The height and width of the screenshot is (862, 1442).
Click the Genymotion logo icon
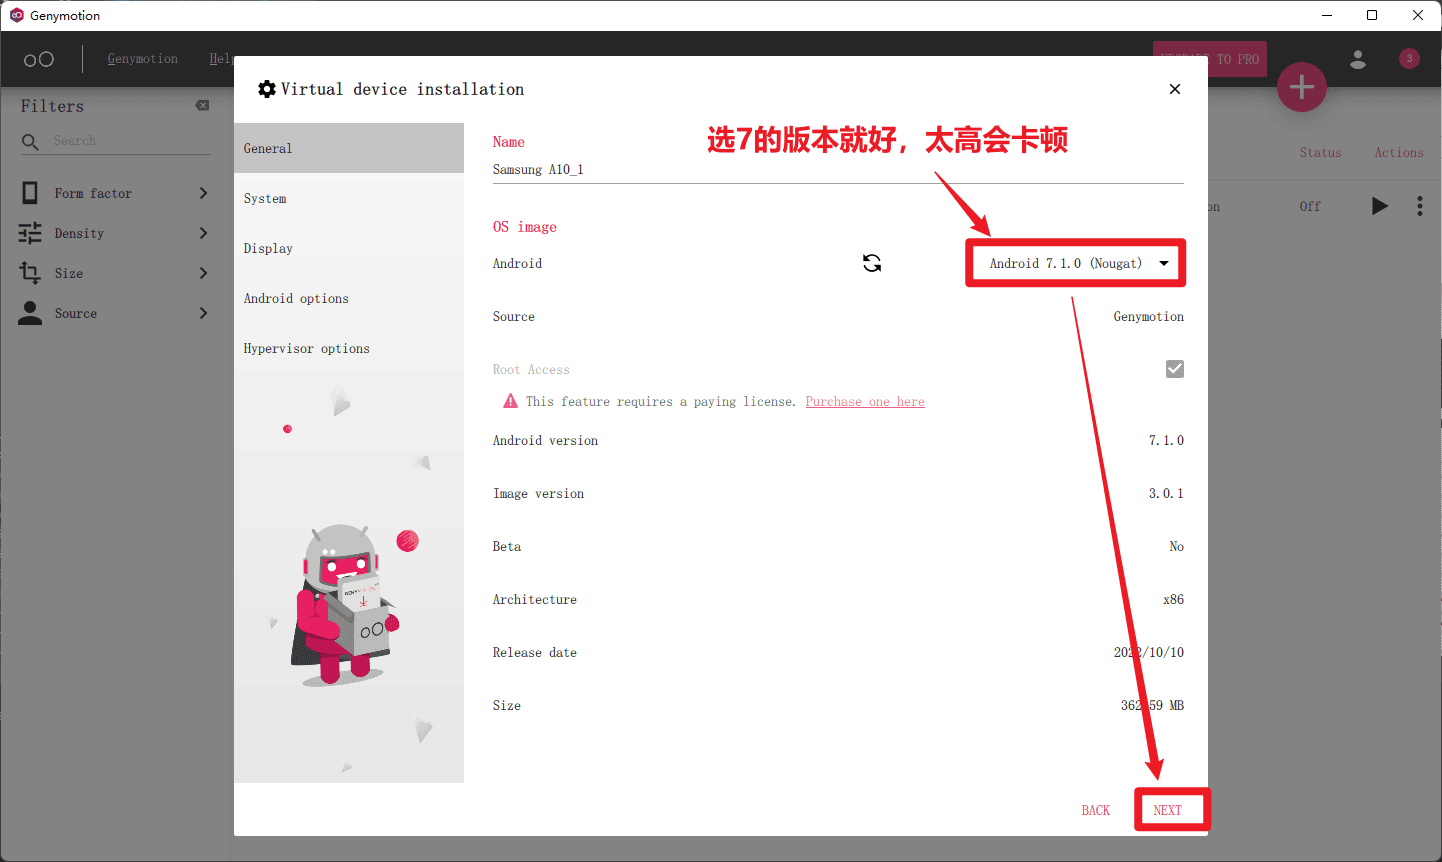pos(39,59)
